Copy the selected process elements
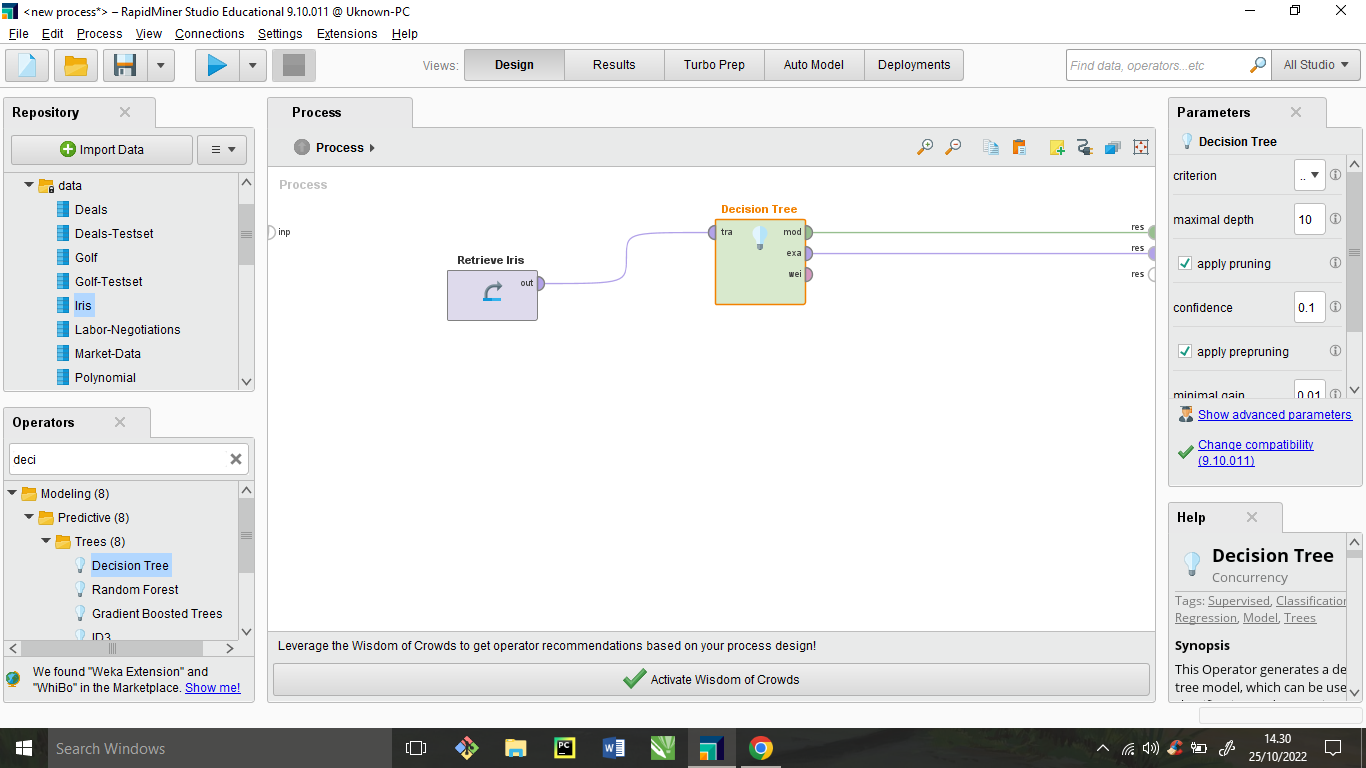The image size is (1366, 768). point(990,147)
